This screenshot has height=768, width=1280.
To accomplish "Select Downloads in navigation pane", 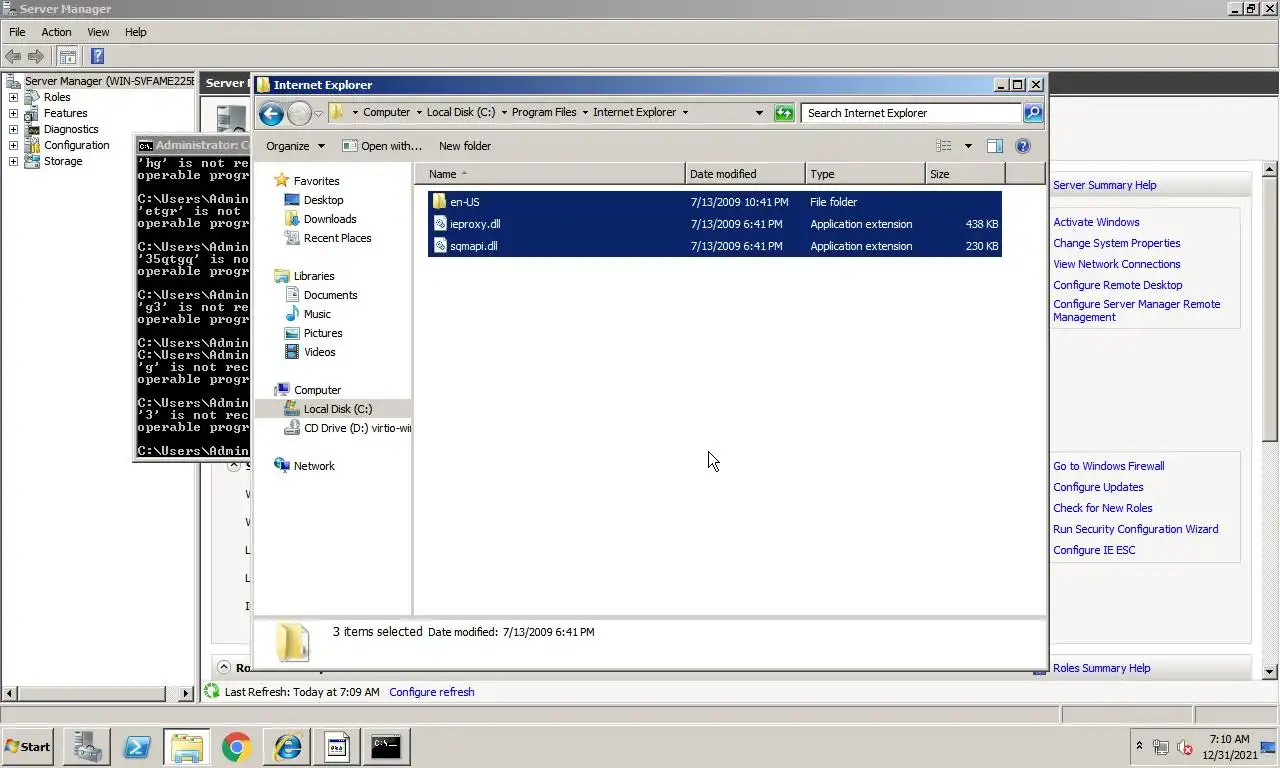I will pyautogui.click(x=330, y=219).
